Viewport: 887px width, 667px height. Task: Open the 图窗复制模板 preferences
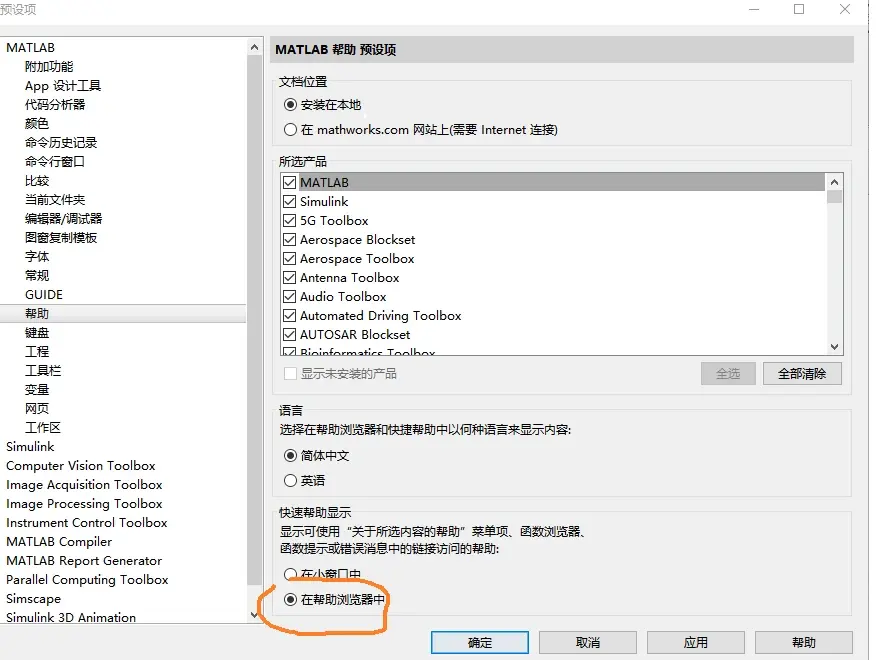pyautogui.click(x=61, y=238)
